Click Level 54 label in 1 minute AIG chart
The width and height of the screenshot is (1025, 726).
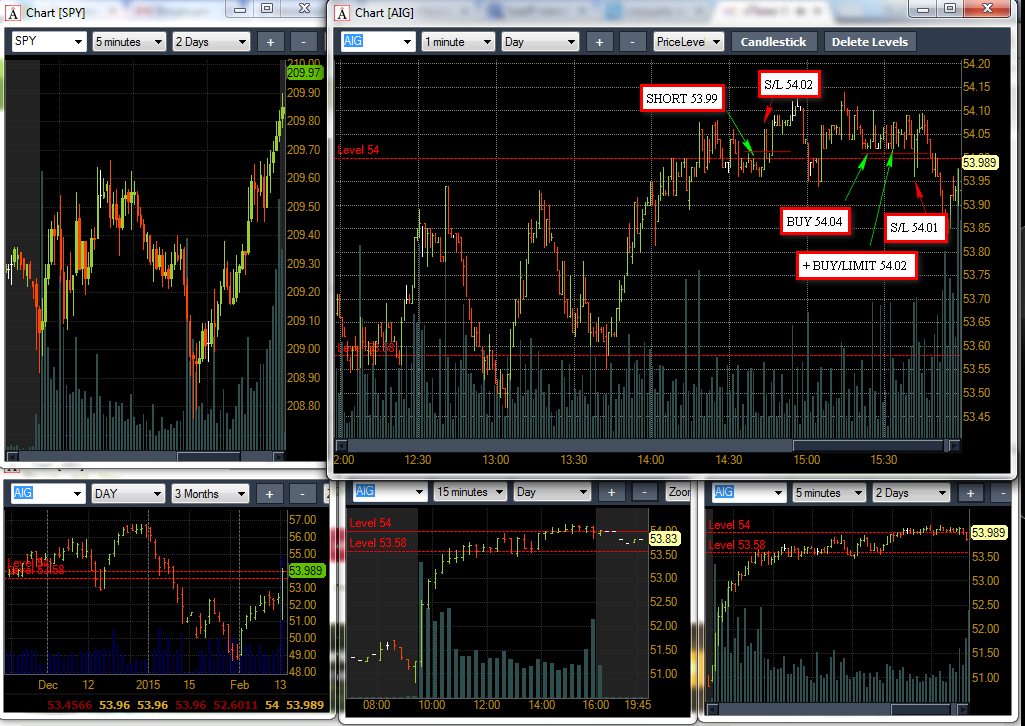click(x=358, y=150)
